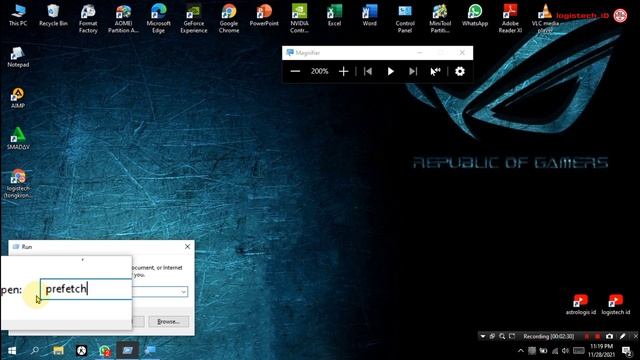The image size is (640, 360).
Task: Select Excel desktop shortcut
Action: click(x=334, y=15)
